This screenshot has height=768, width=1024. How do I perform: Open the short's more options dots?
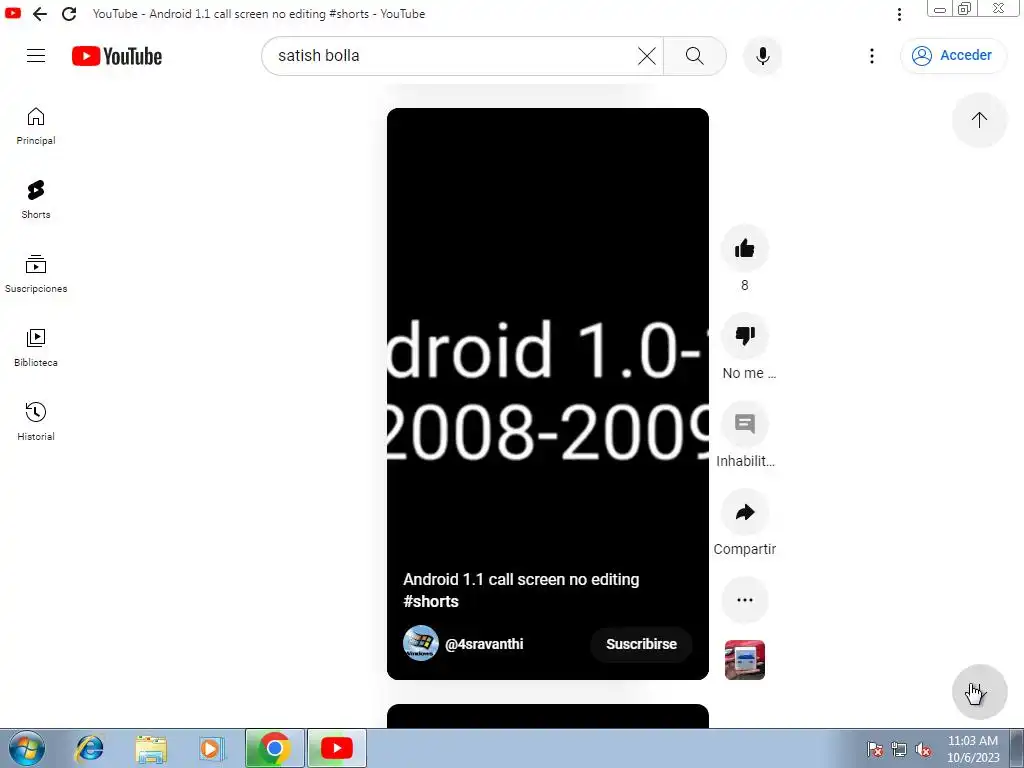tap(744, 600)
